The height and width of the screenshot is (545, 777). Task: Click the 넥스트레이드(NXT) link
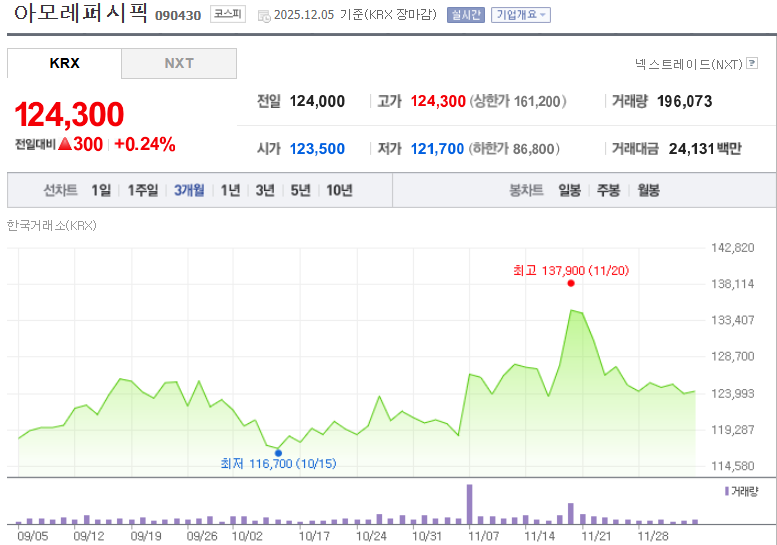coord(689,64)
